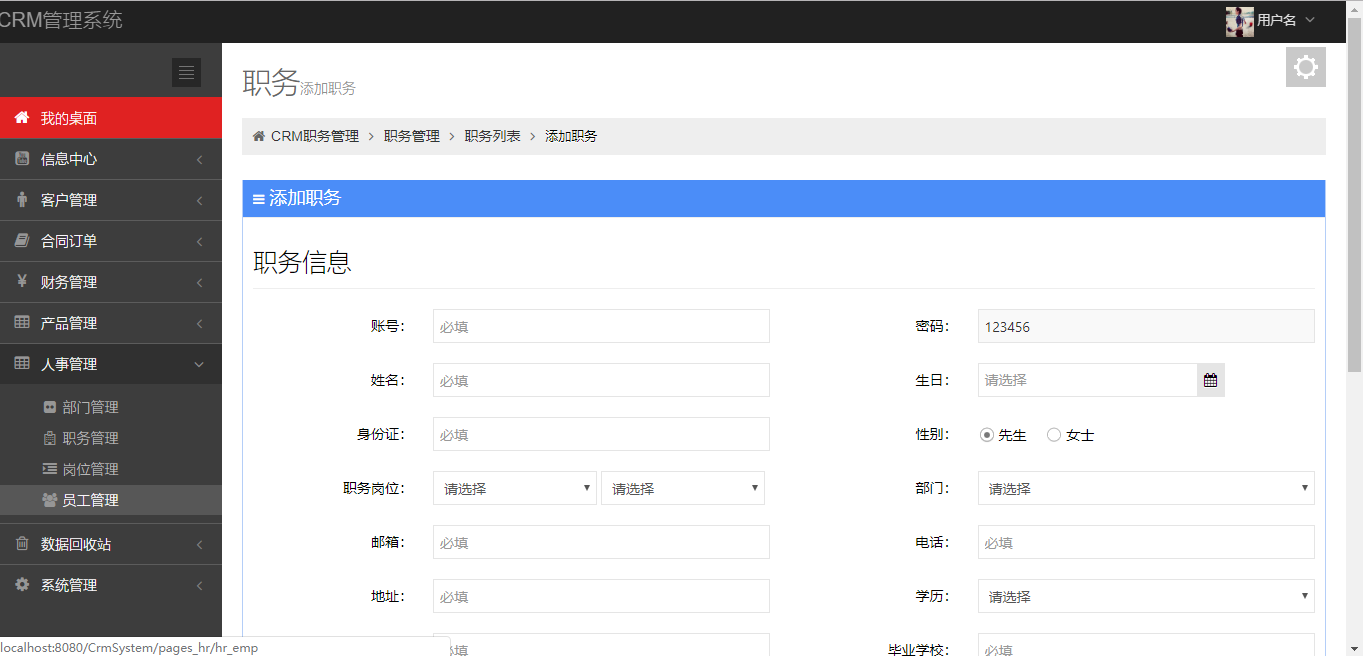1363x656 pixels.
Task: Open 合同订单 menu item
Action: pyautogui.click(x=111, y=241)
